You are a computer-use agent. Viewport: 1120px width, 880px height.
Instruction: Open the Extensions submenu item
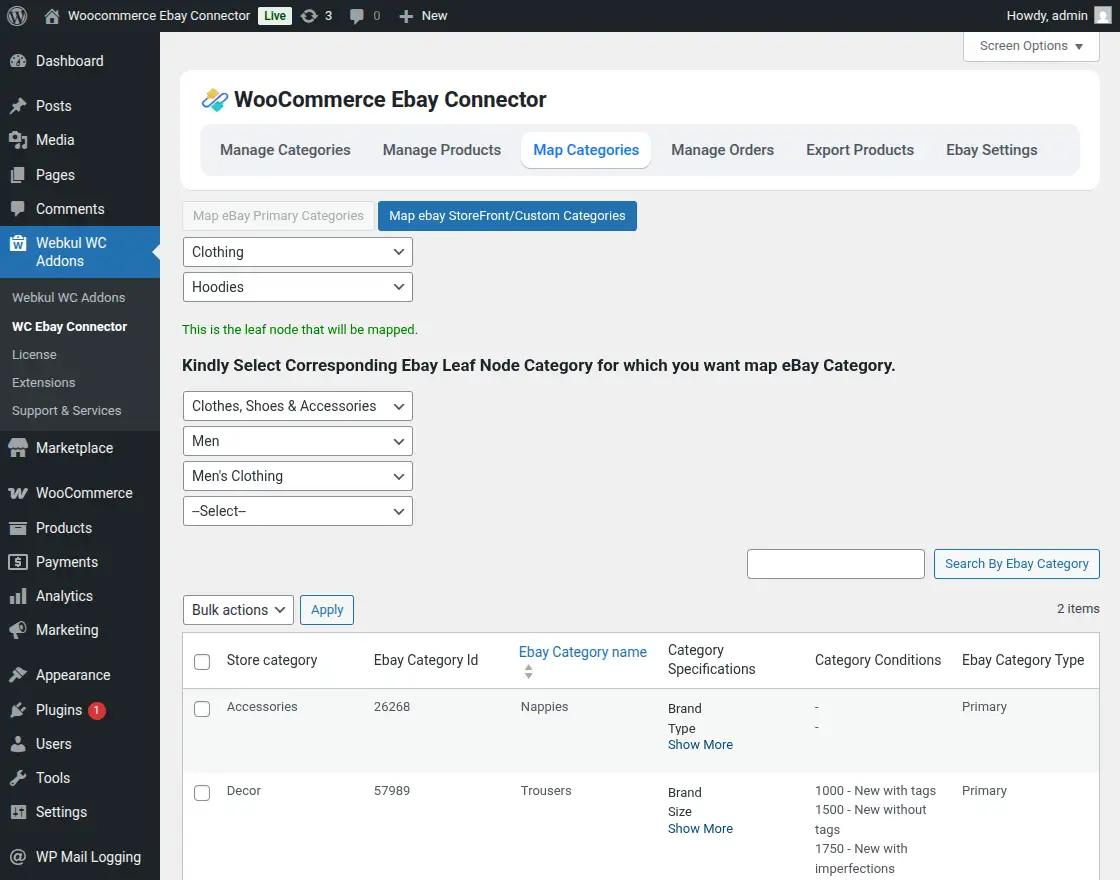pyautogui.click(x=44, y=383)
